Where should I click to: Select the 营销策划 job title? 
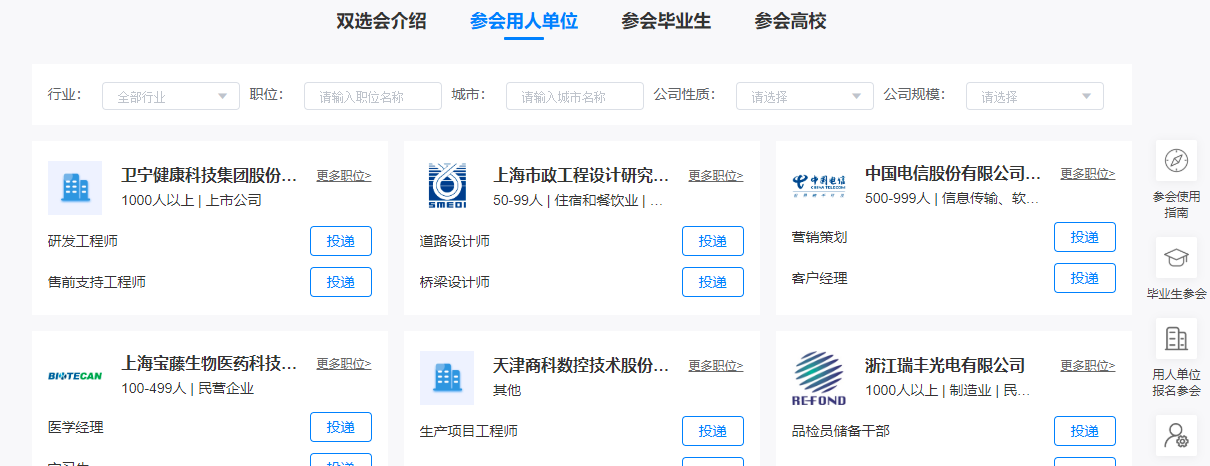tap(819, 237)
